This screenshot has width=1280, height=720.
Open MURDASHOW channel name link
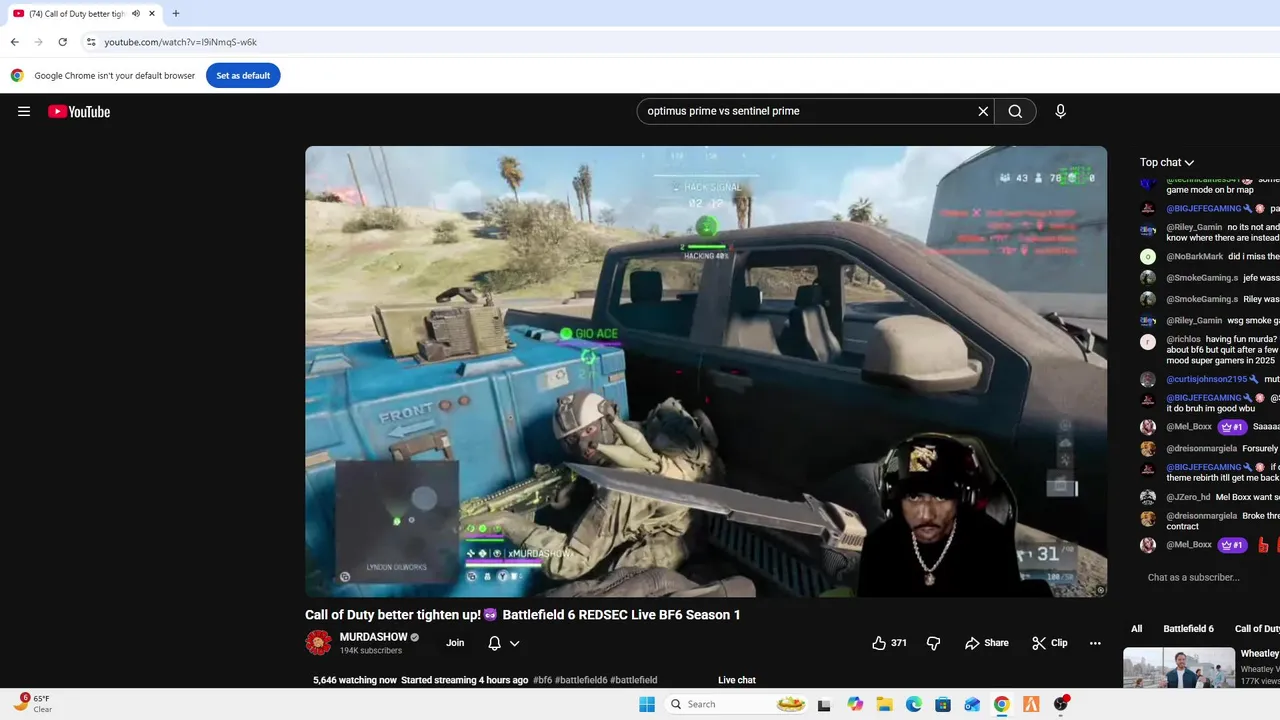tap(373, 637)
